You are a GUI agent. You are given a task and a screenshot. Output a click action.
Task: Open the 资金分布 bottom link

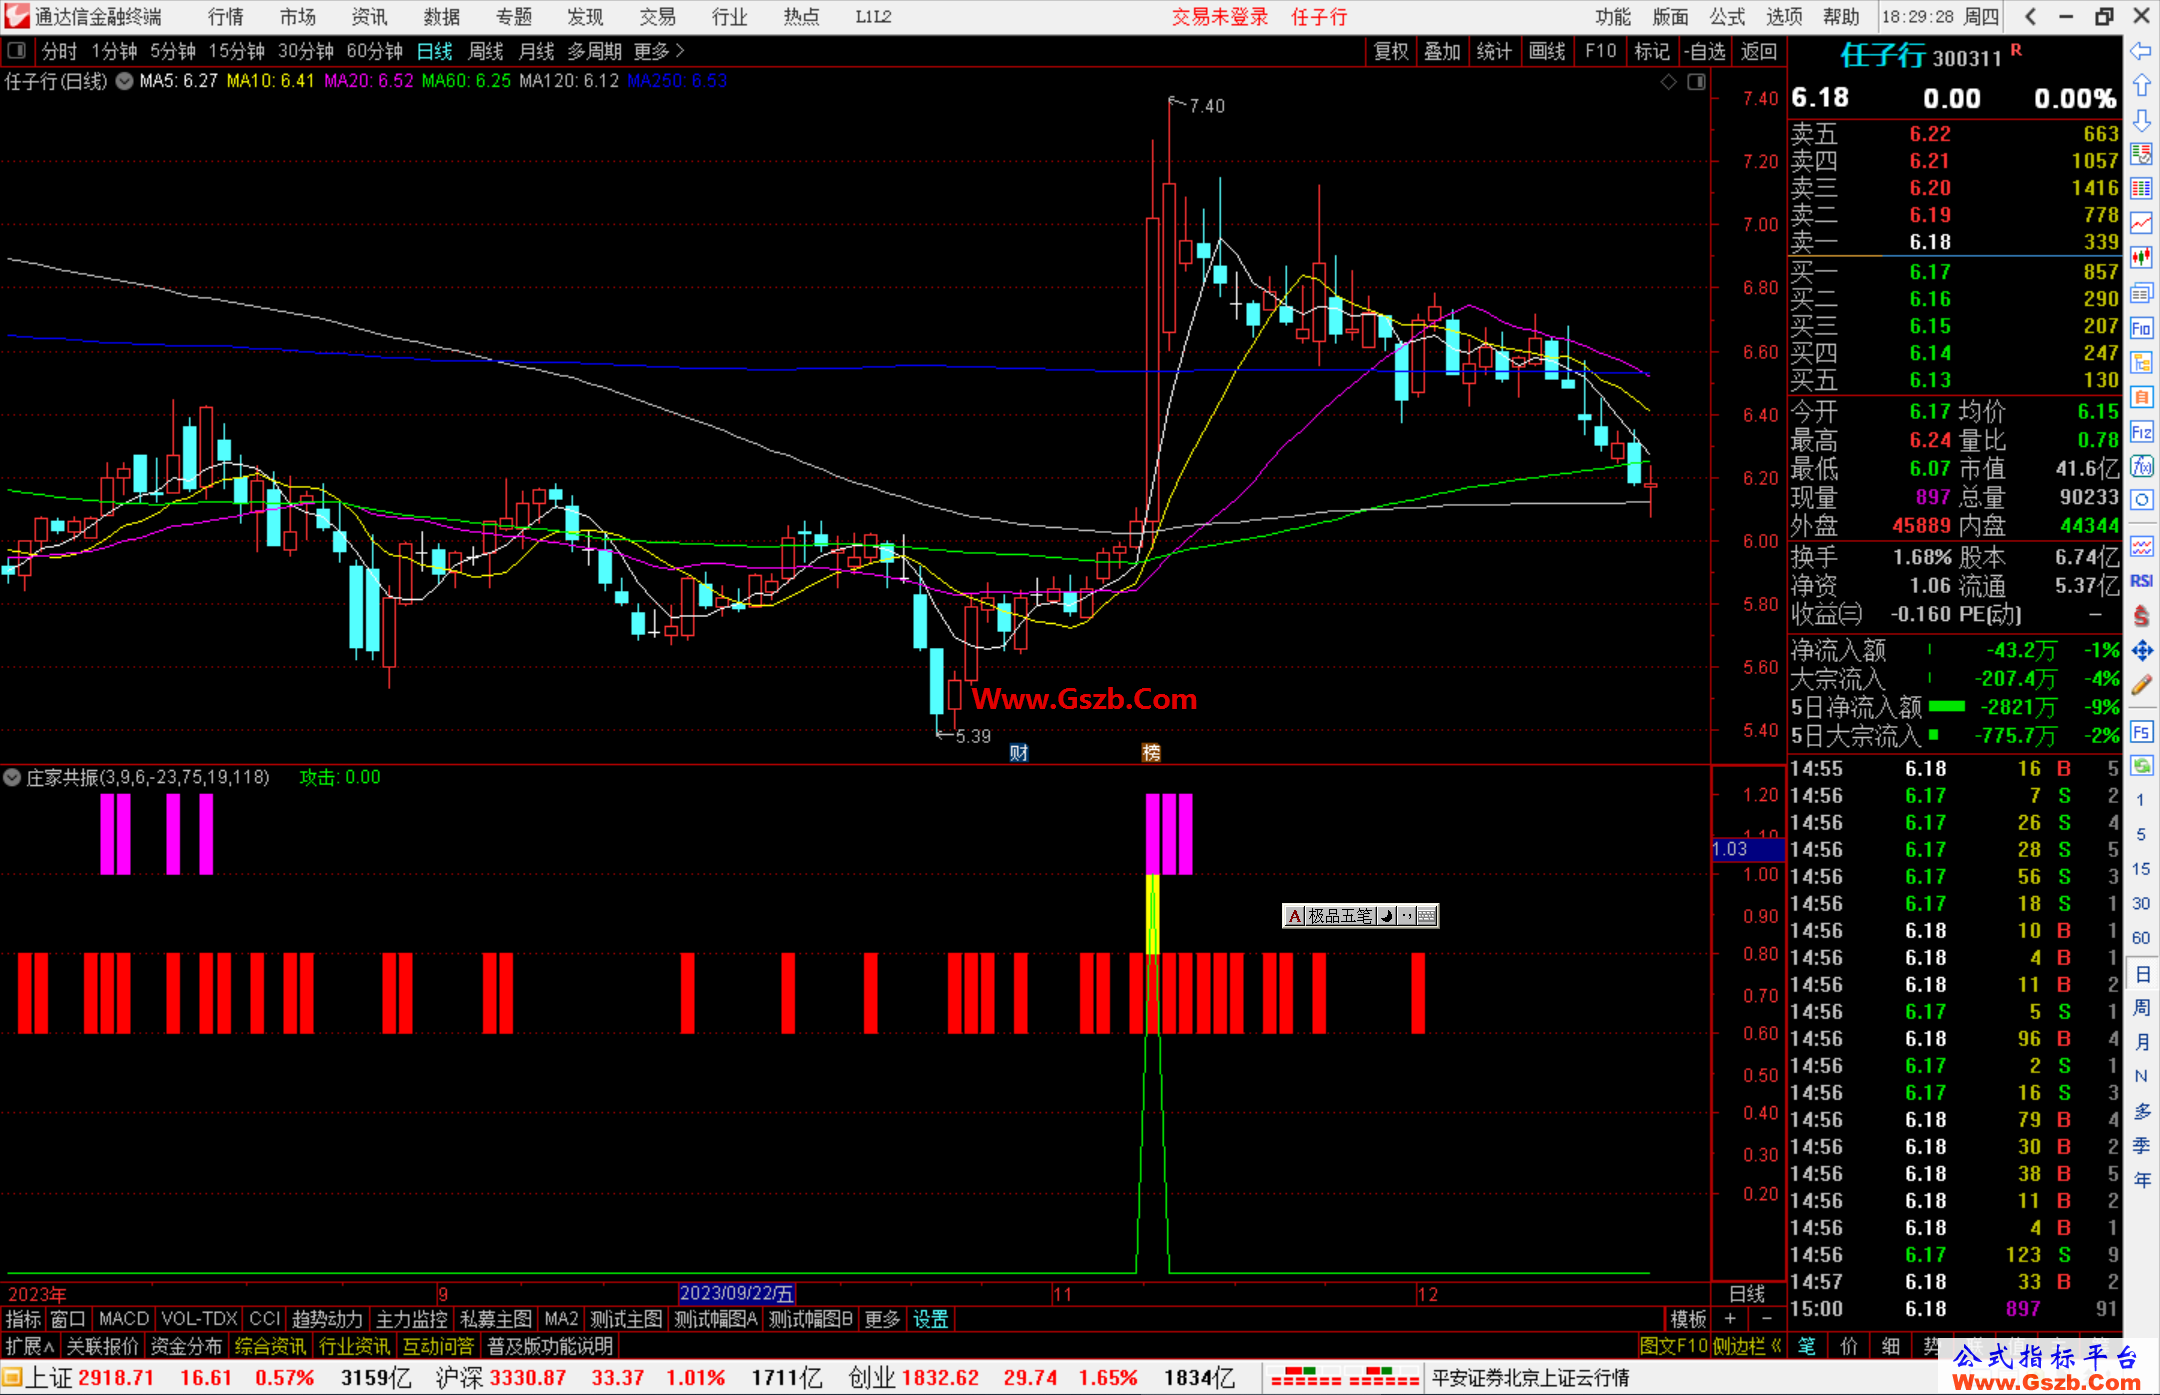[186, 1346]
